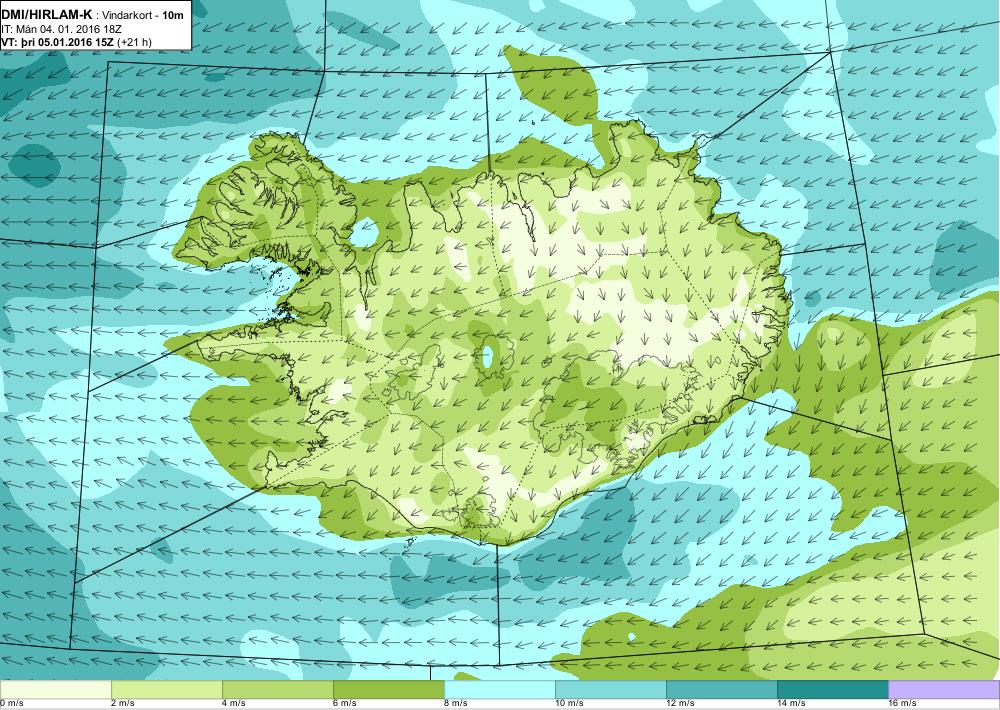The height and width of the screenshot is (710, 1000).
Task: Click the '16 m/s' legend label
Action: pos(902,704)
